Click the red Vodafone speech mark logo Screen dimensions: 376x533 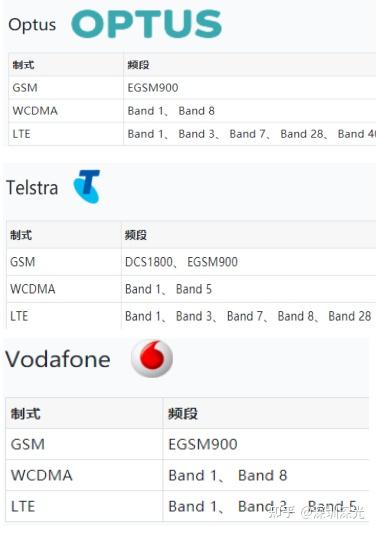152,358
